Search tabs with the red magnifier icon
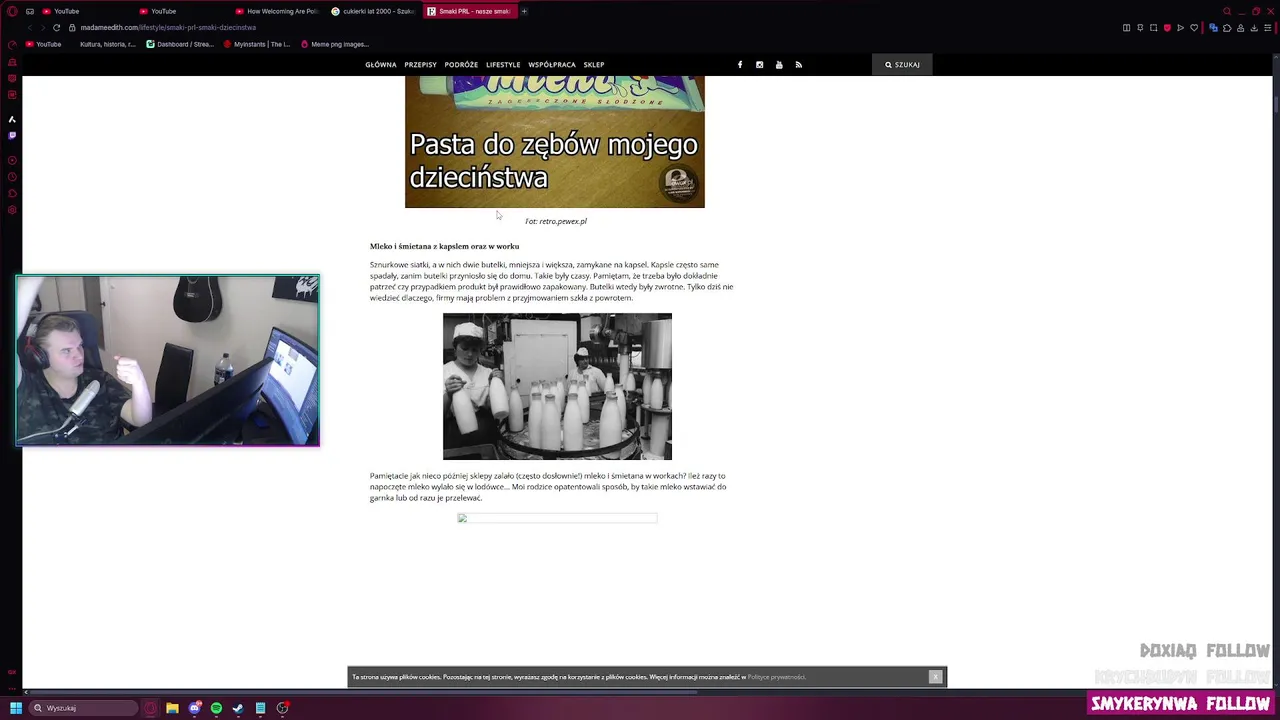1280x720 pixels. (1227, 11)
